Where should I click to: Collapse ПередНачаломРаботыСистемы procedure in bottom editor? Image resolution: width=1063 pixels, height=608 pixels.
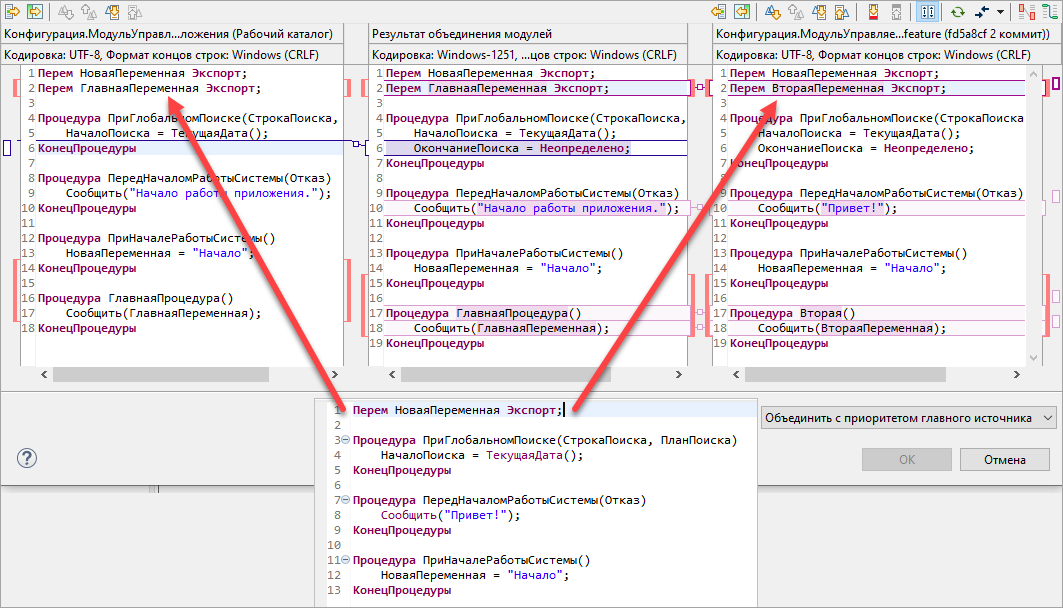click(345, 500)
